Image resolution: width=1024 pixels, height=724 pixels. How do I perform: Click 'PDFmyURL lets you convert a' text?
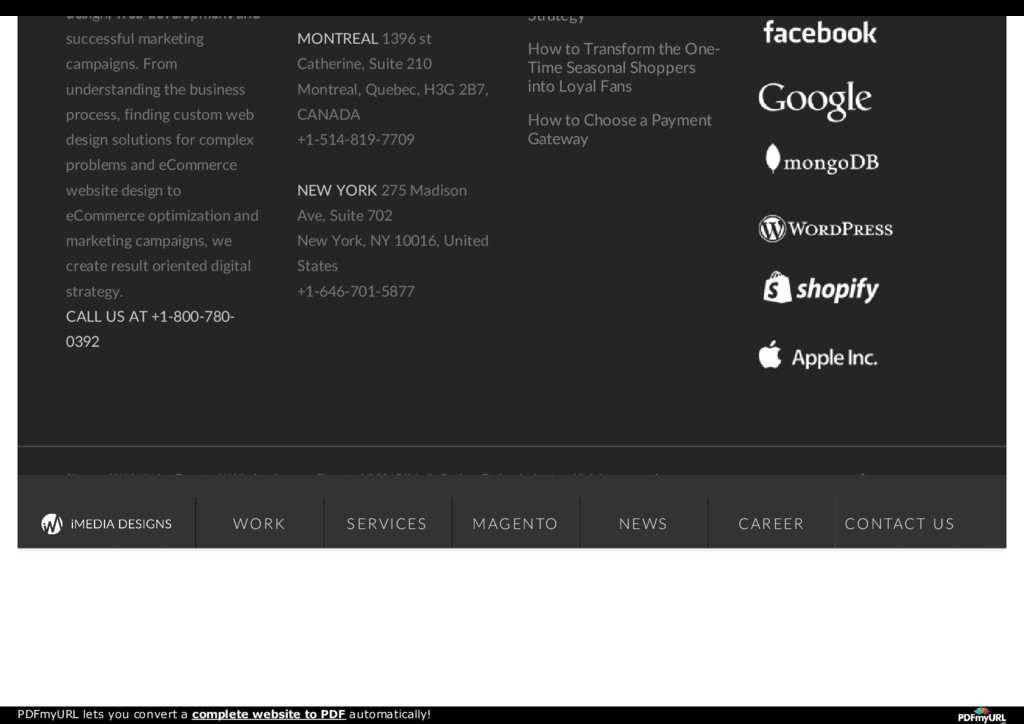103,714
